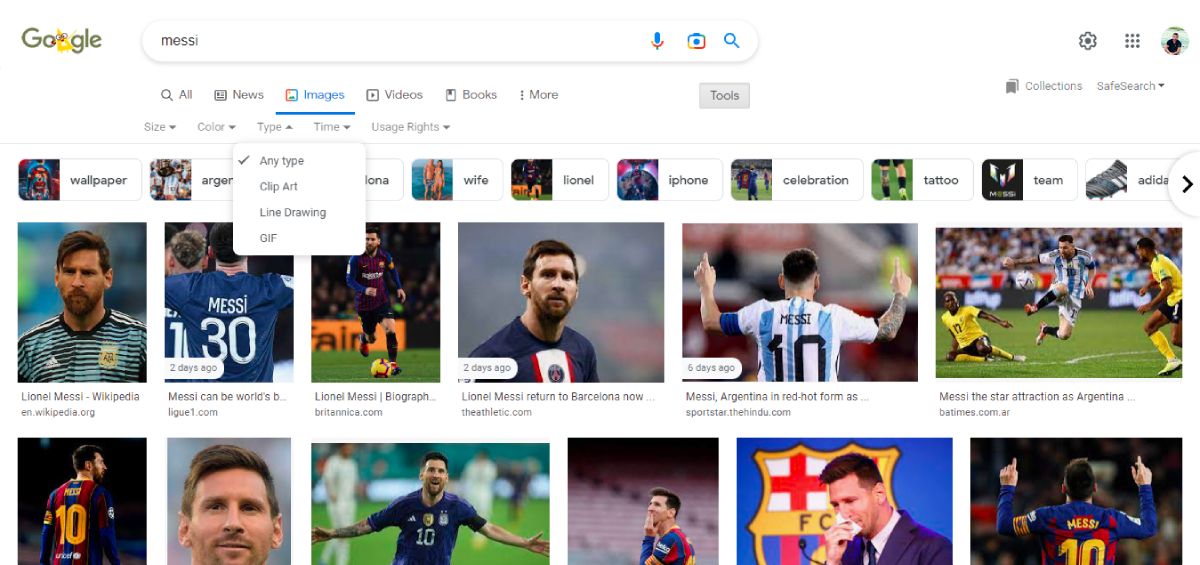
Task: Switch to the Books tab
Action: (471, 95)
